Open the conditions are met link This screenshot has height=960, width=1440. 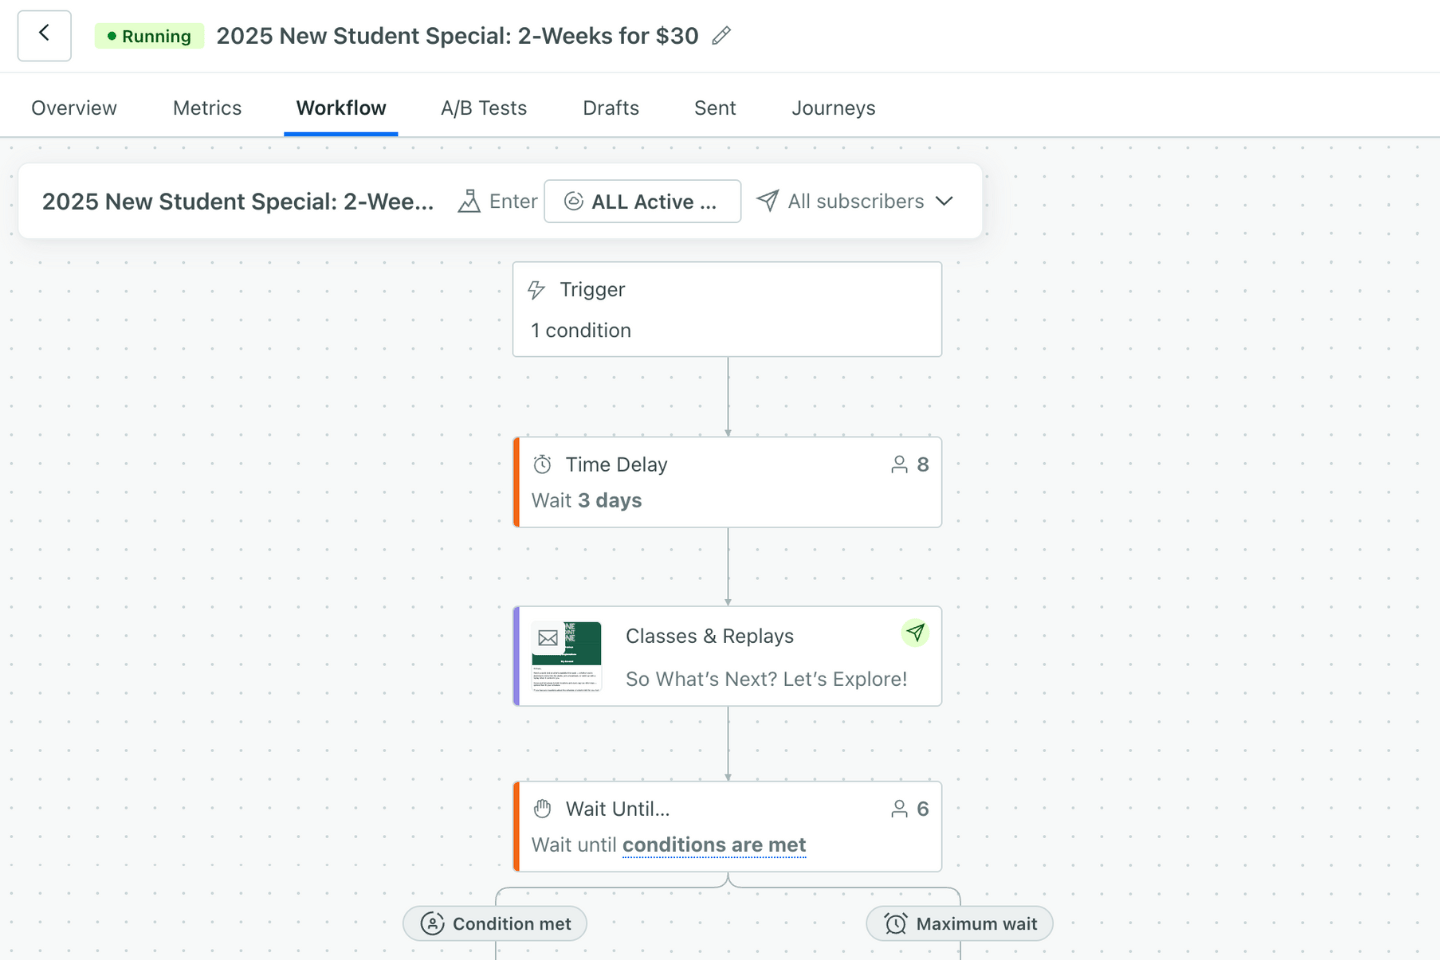pyautogui.click(x=714, y=845)
